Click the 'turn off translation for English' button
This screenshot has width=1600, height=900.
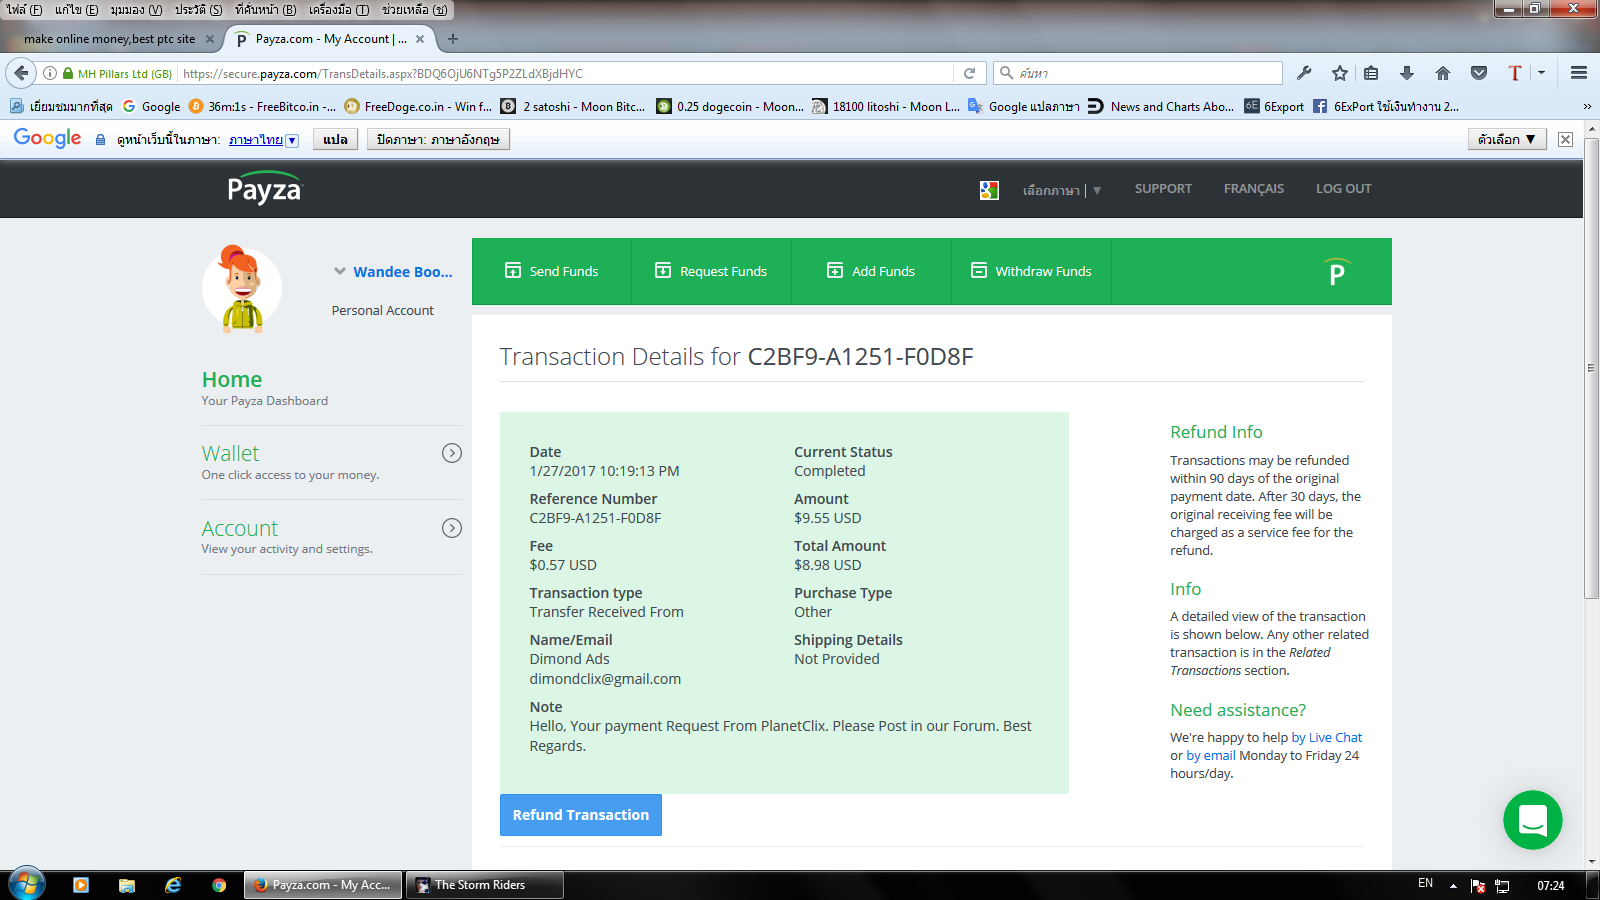coord(438,139)
